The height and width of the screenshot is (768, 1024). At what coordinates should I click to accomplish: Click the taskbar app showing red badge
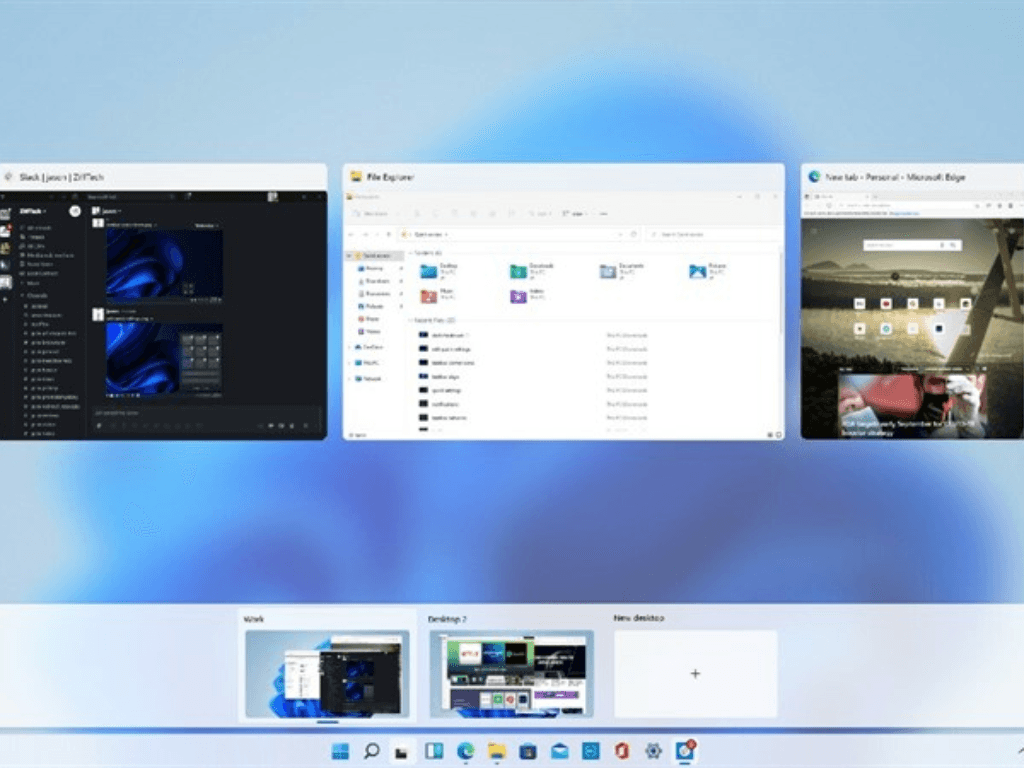click(x=685, y=750)
